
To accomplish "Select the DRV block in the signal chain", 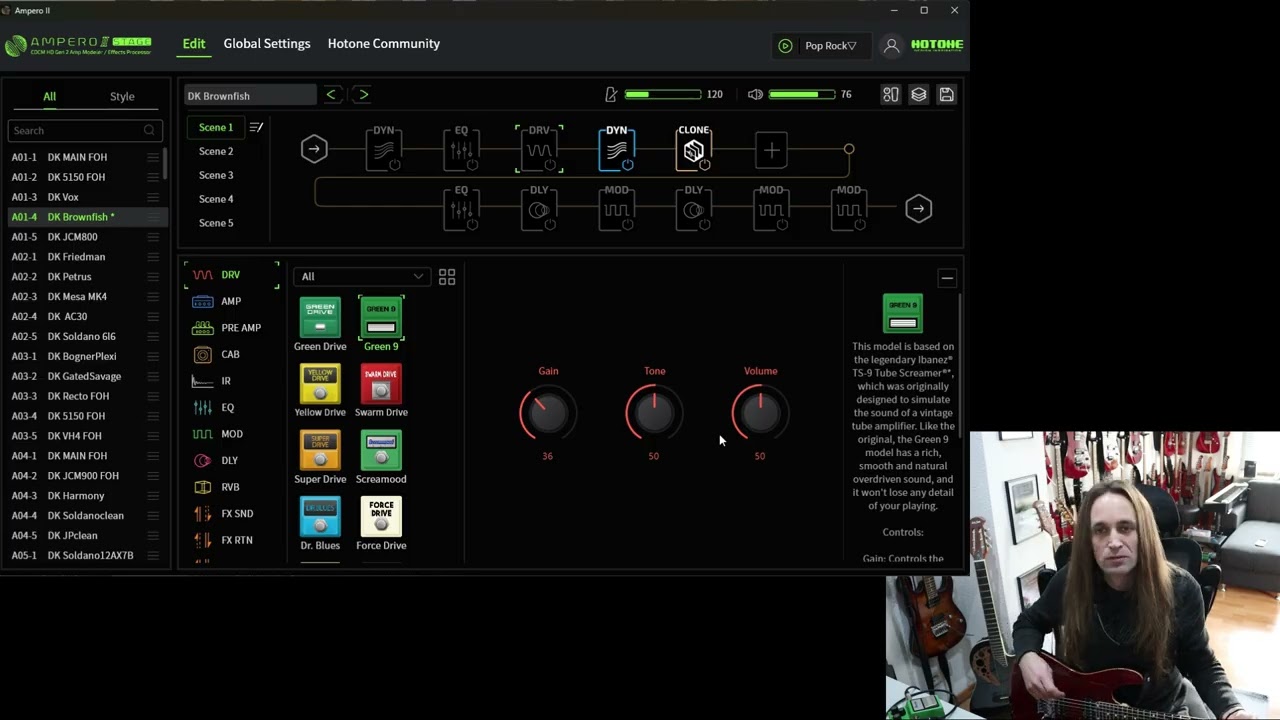I will (539, 150).
